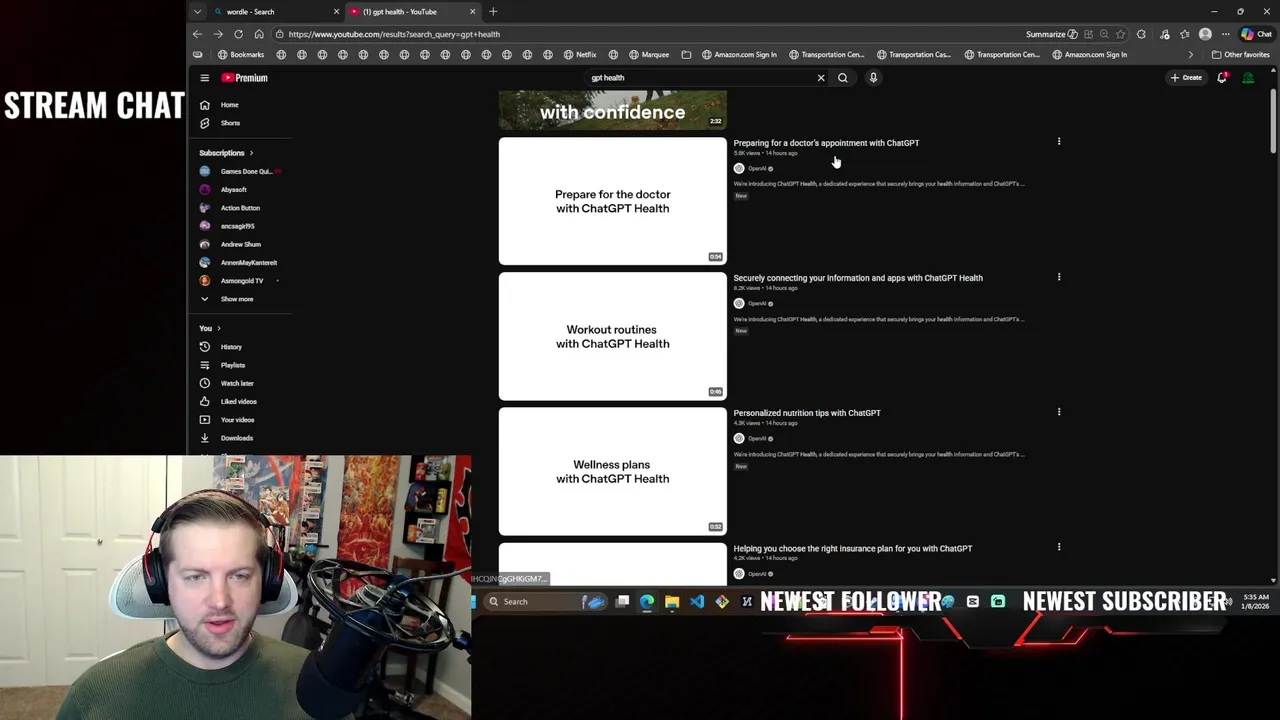Open OpenAI channel under doctor's appointment video

pyautogui.click(x=755, y=169)
